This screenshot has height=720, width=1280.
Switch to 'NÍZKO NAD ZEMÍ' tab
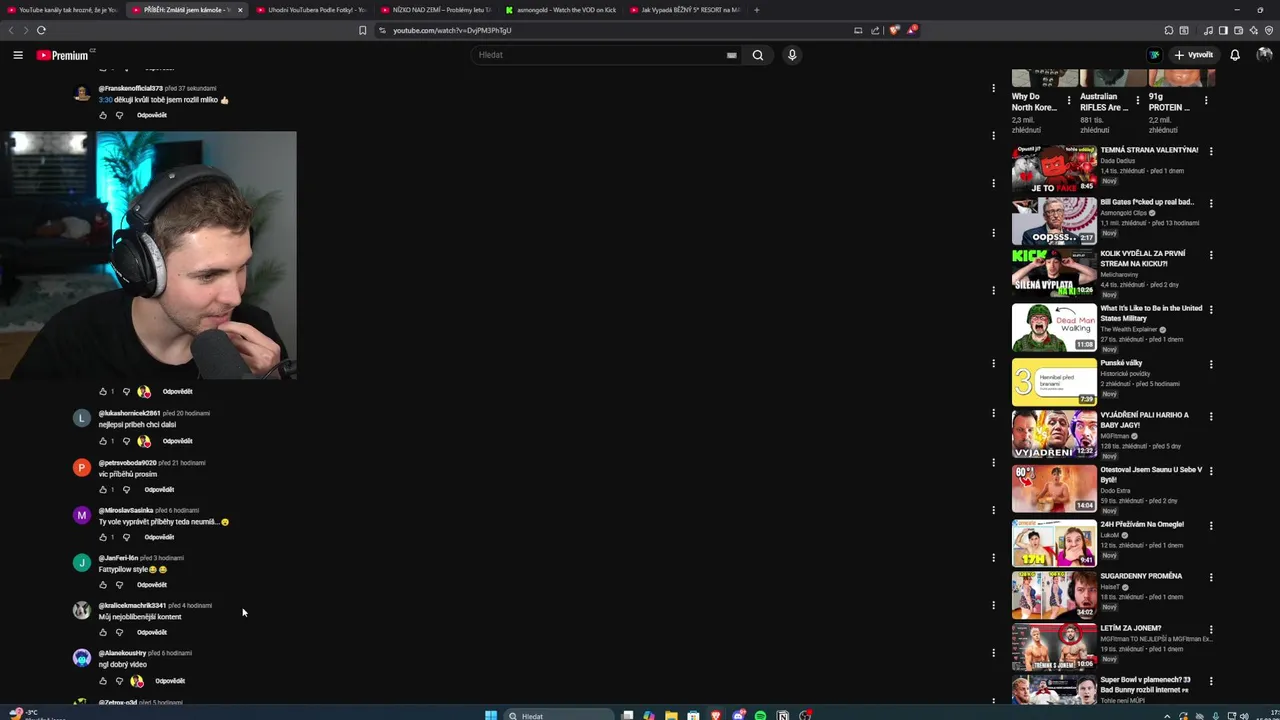tap(436, 10)
